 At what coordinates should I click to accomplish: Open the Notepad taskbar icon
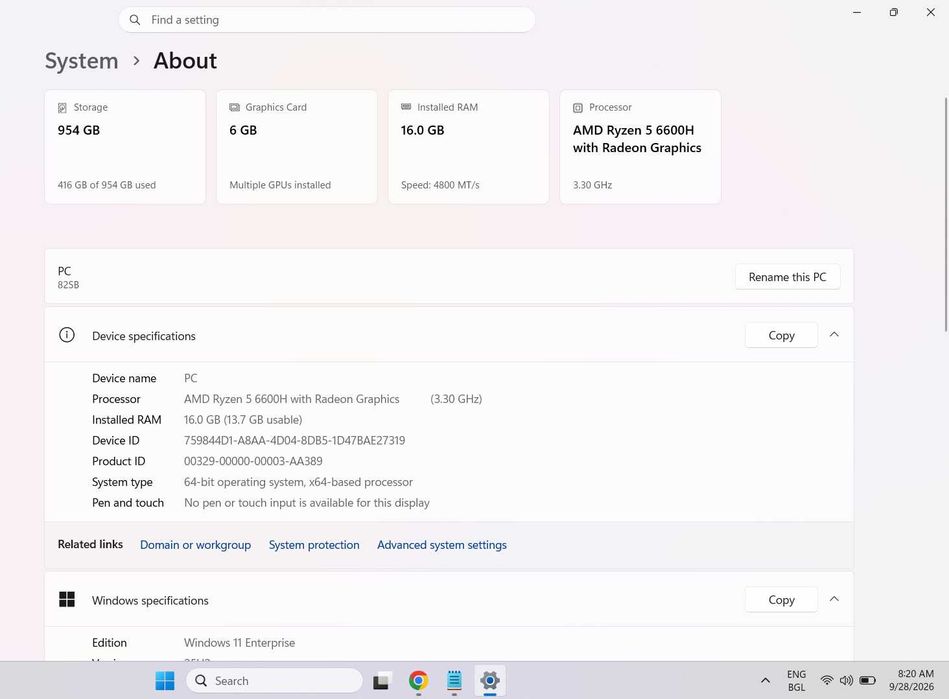click(x=454, y=681)
